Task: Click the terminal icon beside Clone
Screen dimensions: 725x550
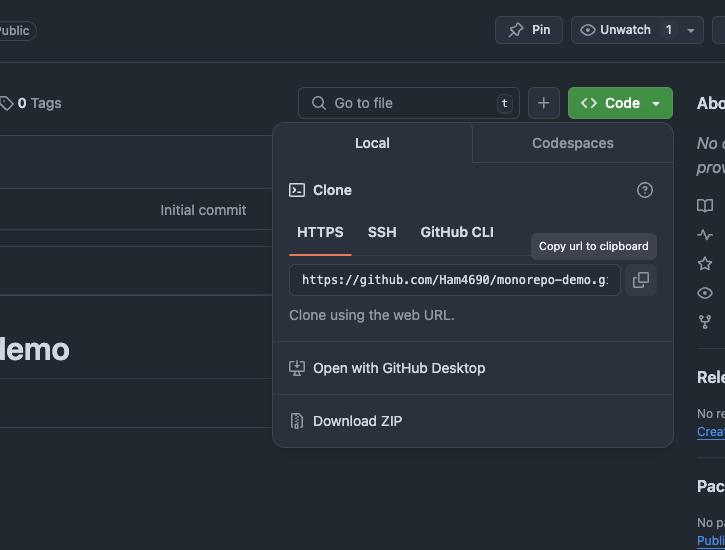Action: (297, 190)
